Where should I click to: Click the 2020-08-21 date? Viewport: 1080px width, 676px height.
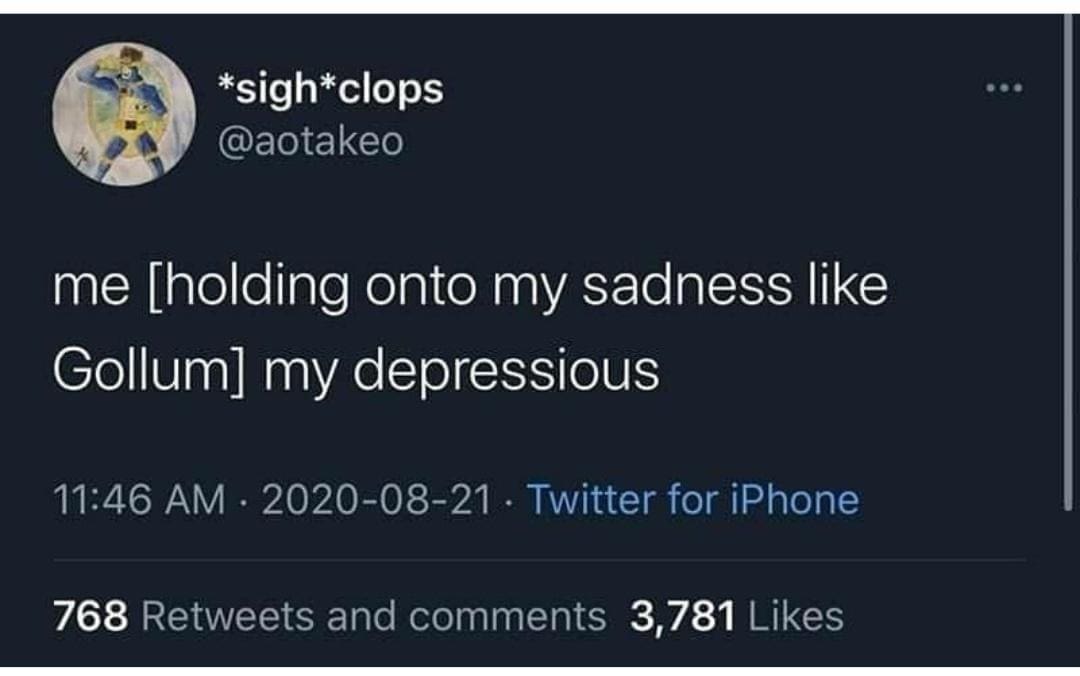[x=376, y=499]
